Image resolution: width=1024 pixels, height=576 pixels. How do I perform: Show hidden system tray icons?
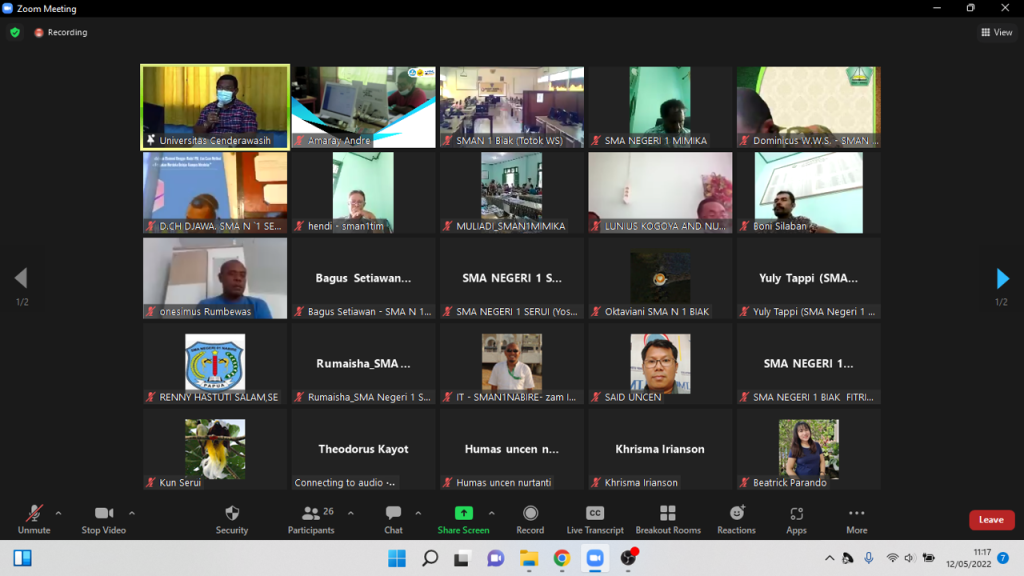(829, 558)
